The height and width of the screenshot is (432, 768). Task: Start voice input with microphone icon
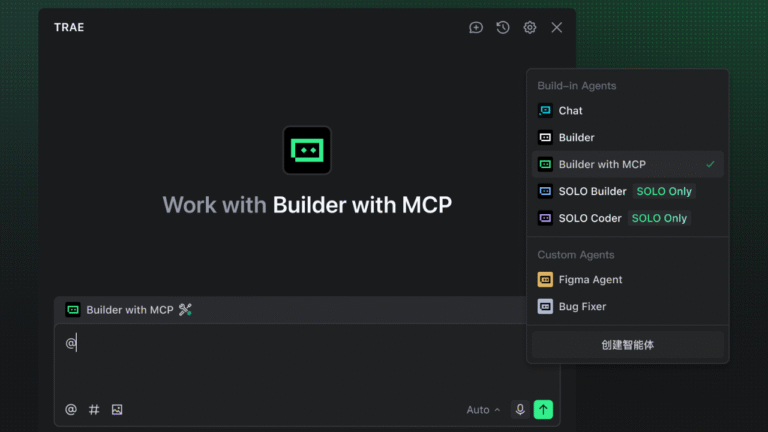point(520,409)
